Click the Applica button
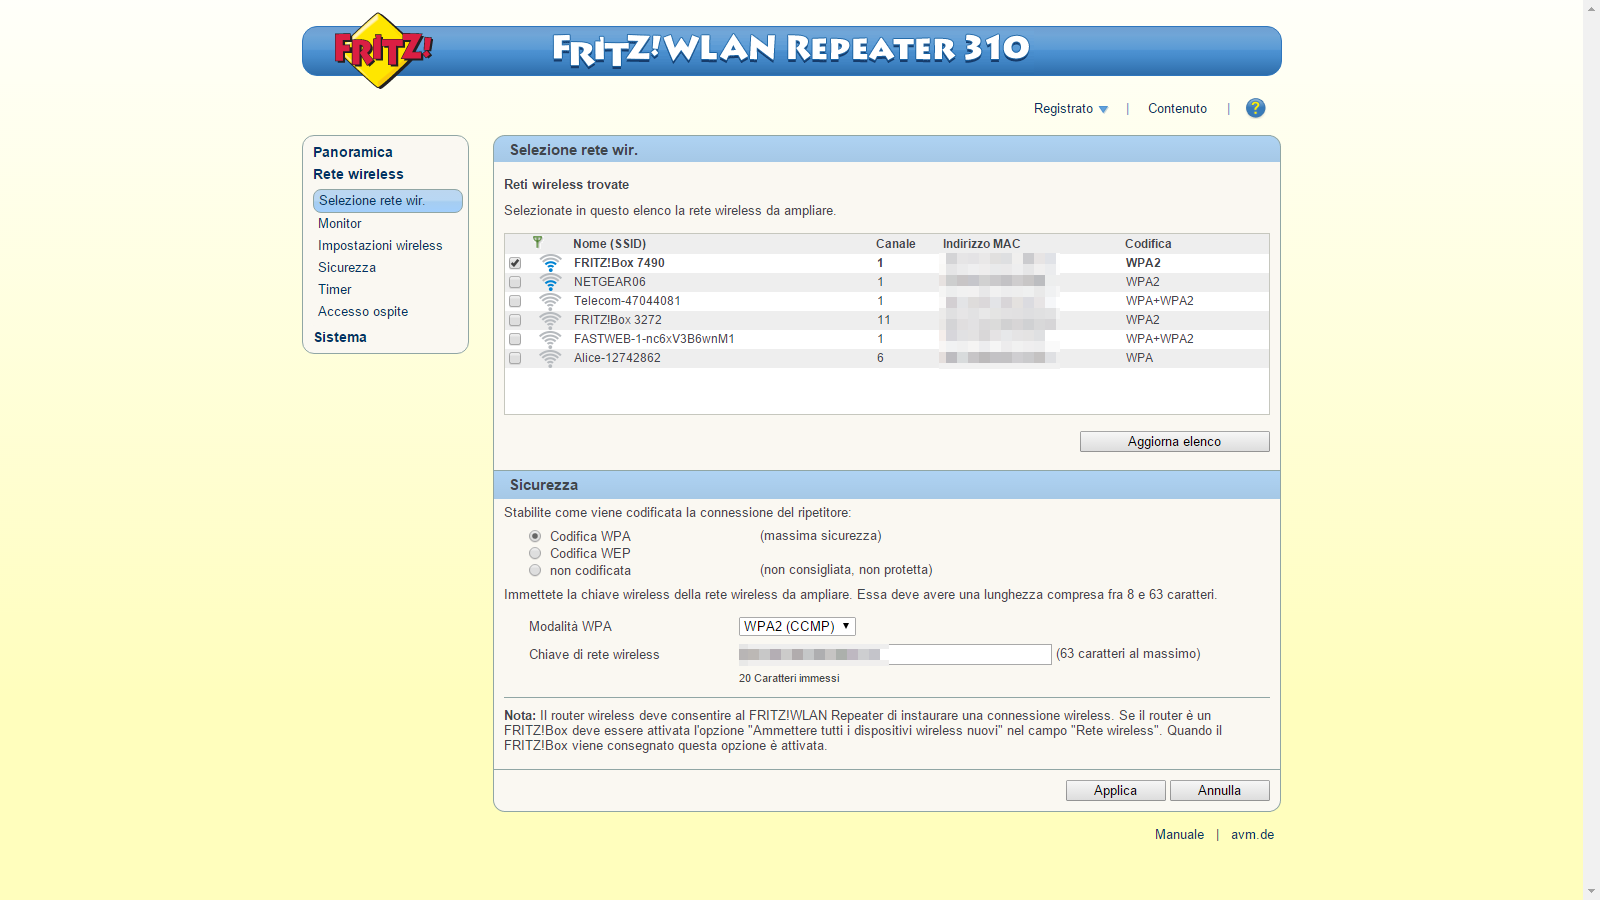The width and height of the screenshot is (1600, 900). pos(1115,790)
